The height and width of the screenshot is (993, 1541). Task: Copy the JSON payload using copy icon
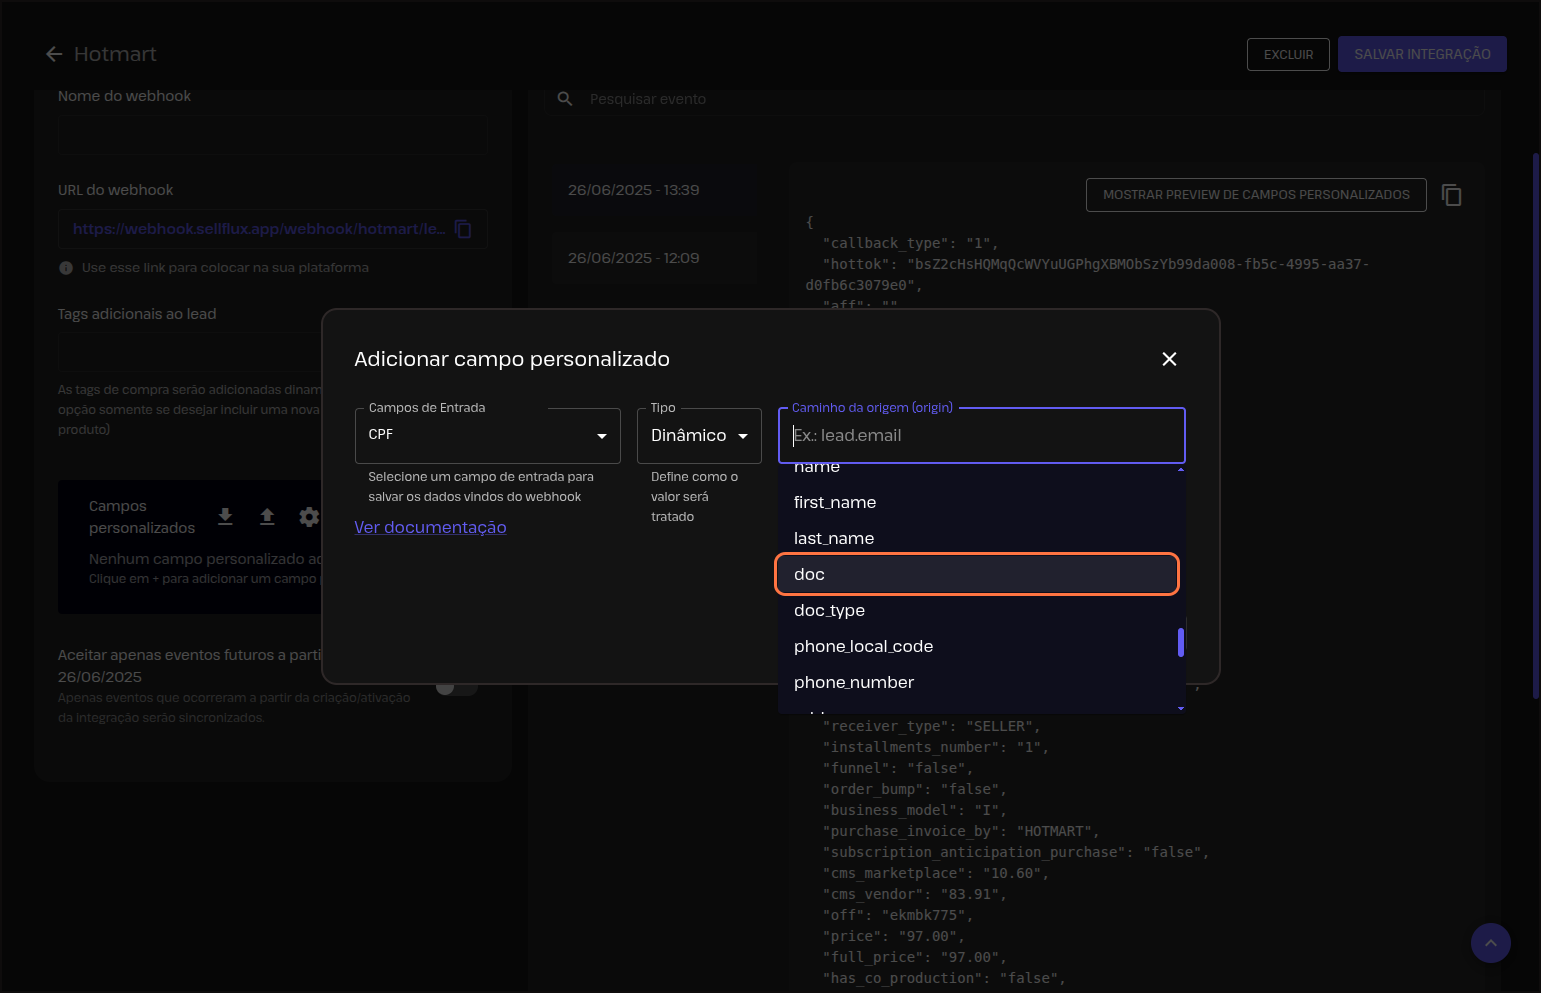pyautogui.click(x=1451, y=195)
